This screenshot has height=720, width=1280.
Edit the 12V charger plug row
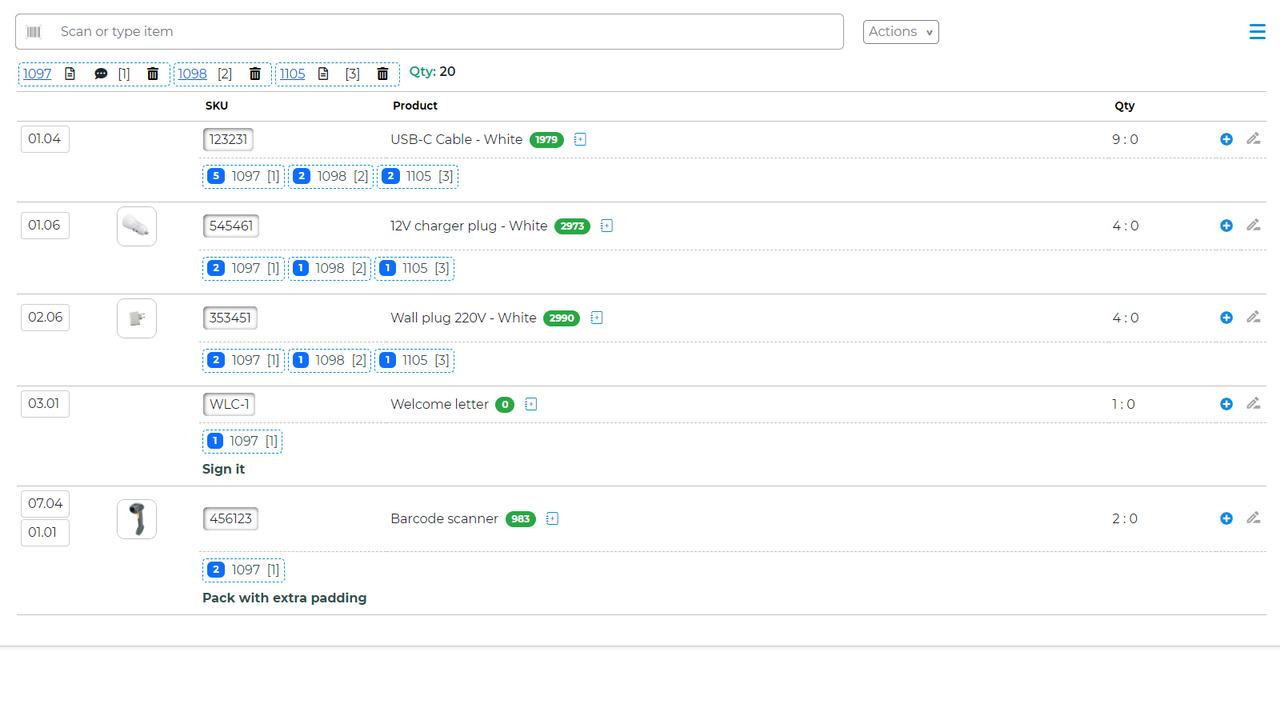click(x=1253, y=225)
